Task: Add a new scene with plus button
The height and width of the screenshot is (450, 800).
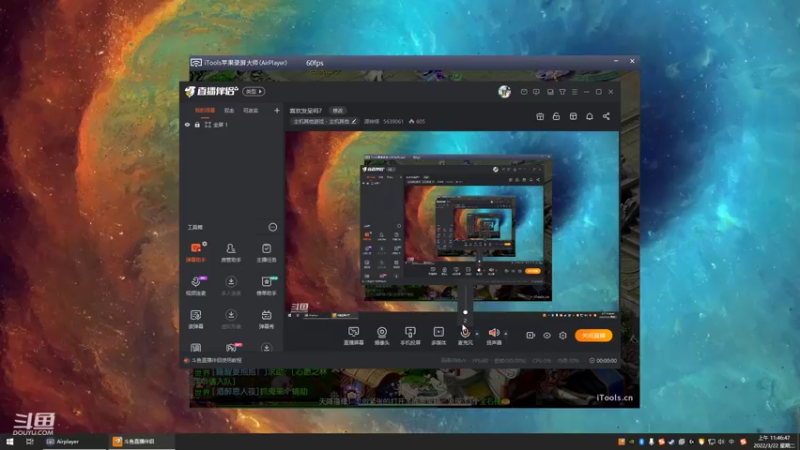Action: (277, 110)
